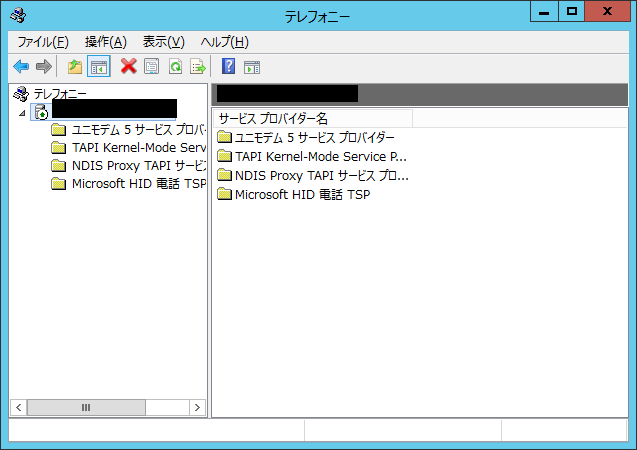This screenshot has height=450, width=637.
Task: Select NDIS Proxy TAPI tree item
Action: click(139, 166)
